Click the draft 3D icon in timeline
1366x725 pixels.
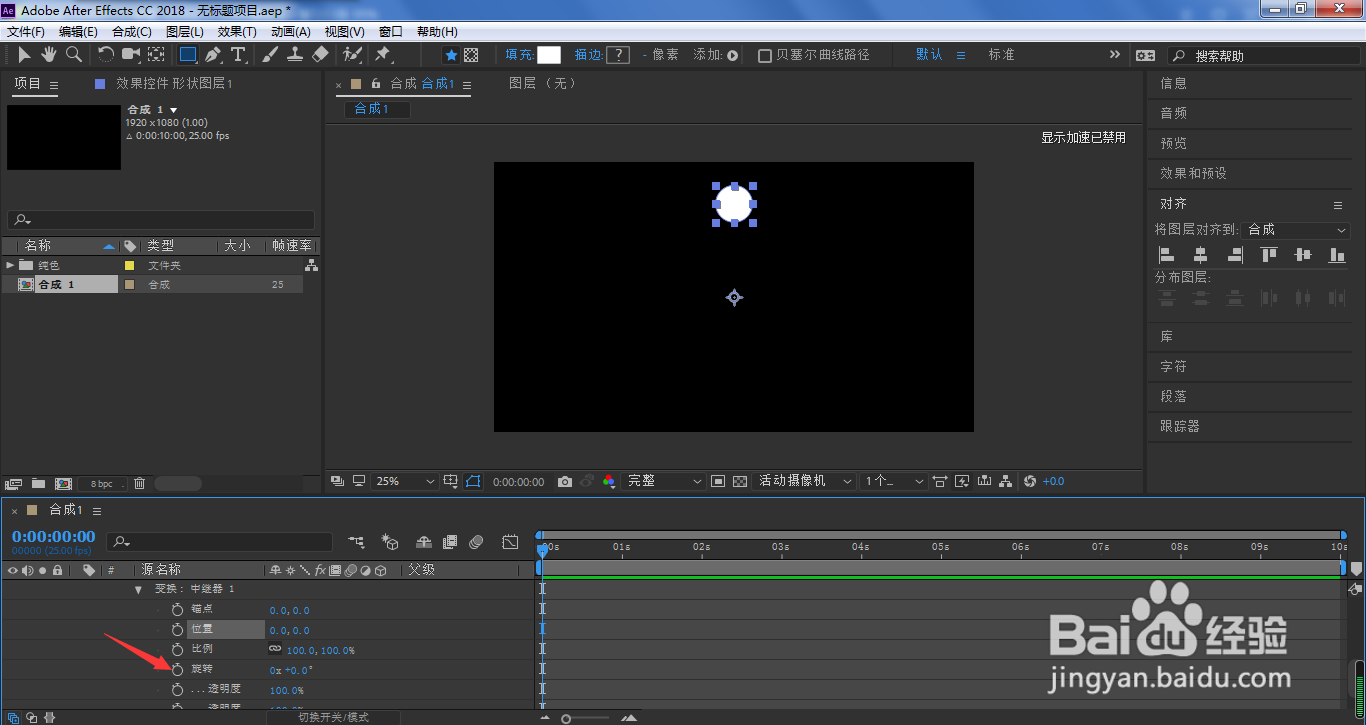pos(390,542)
